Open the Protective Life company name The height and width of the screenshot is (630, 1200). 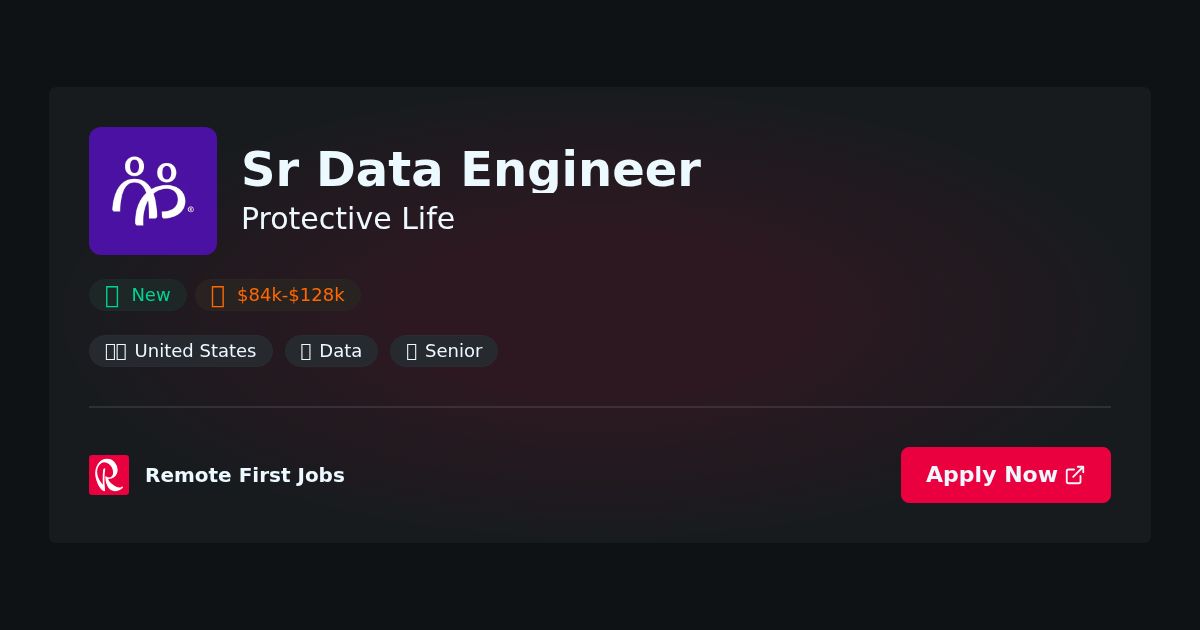pos(348,218)
